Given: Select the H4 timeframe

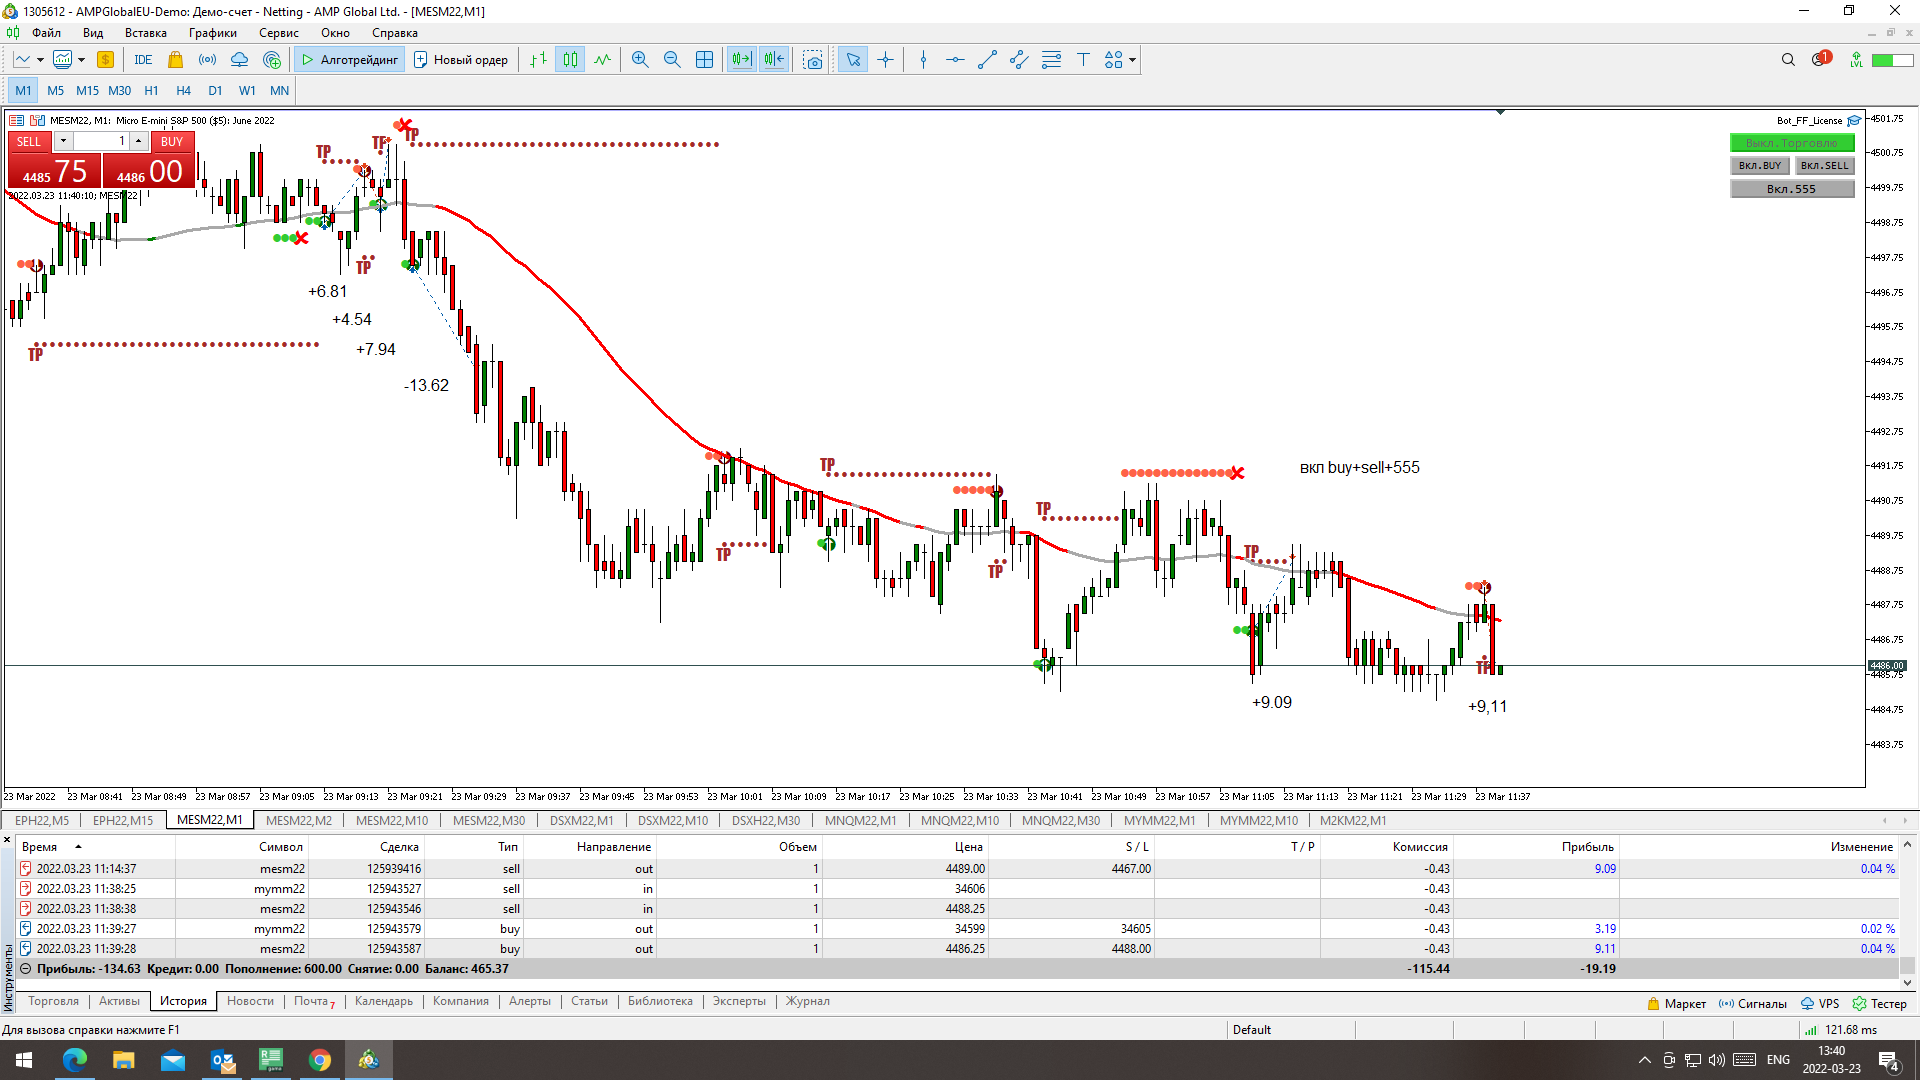Looking at the screenshot, I should pos(183,91).
